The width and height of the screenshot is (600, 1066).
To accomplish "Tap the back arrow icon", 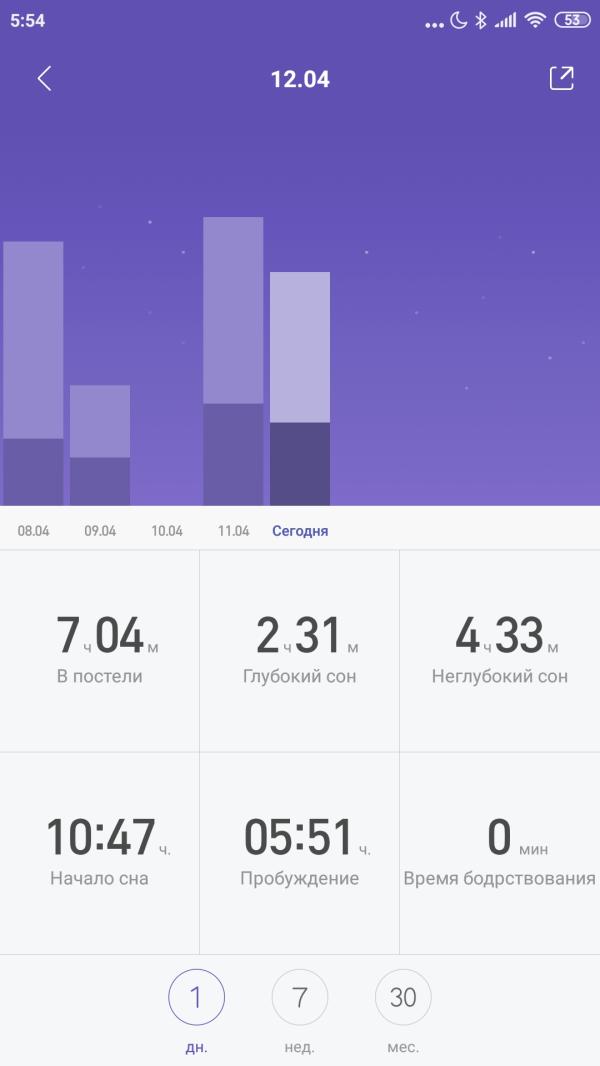I will click(44, 79).
